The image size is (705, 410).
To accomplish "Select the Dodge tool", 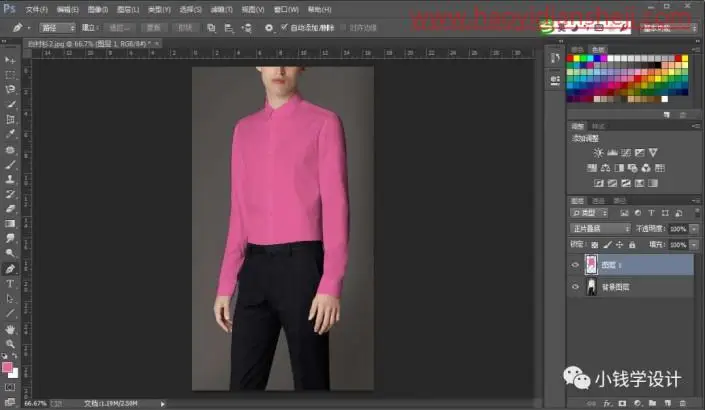I will pyautogui.click(x=10, y=253).
